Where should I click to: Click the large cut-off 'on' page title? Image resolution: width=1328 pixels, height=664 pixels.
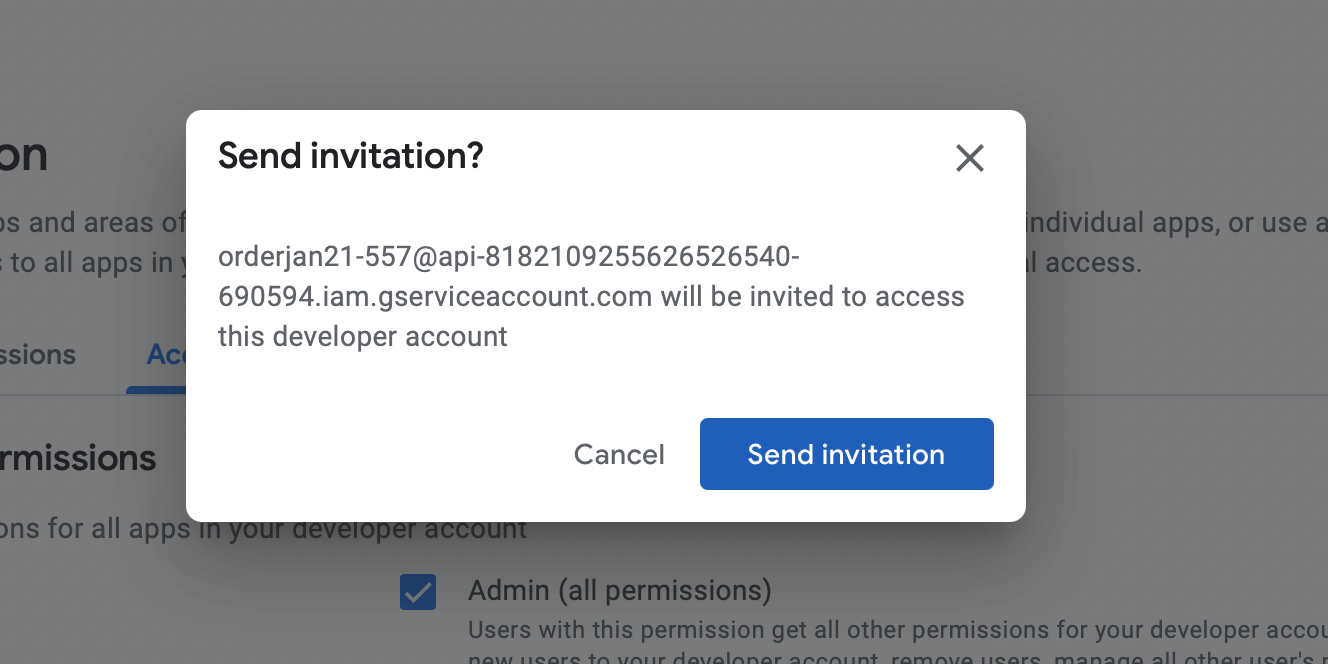tap(24, 155)
